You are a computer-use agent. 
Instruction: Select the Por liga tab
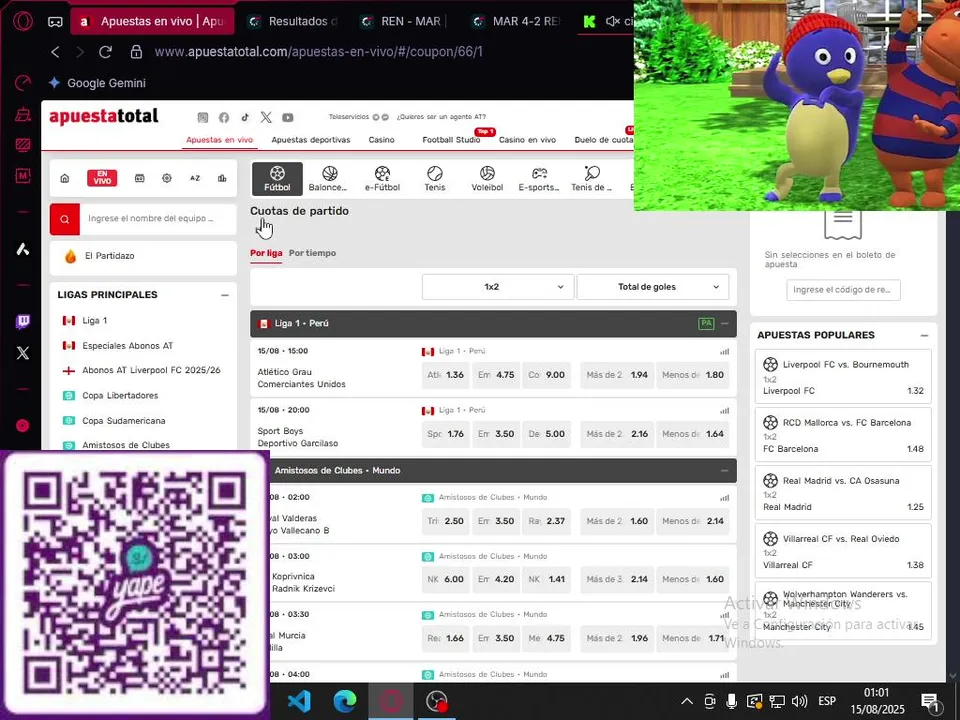pos(266,253)
